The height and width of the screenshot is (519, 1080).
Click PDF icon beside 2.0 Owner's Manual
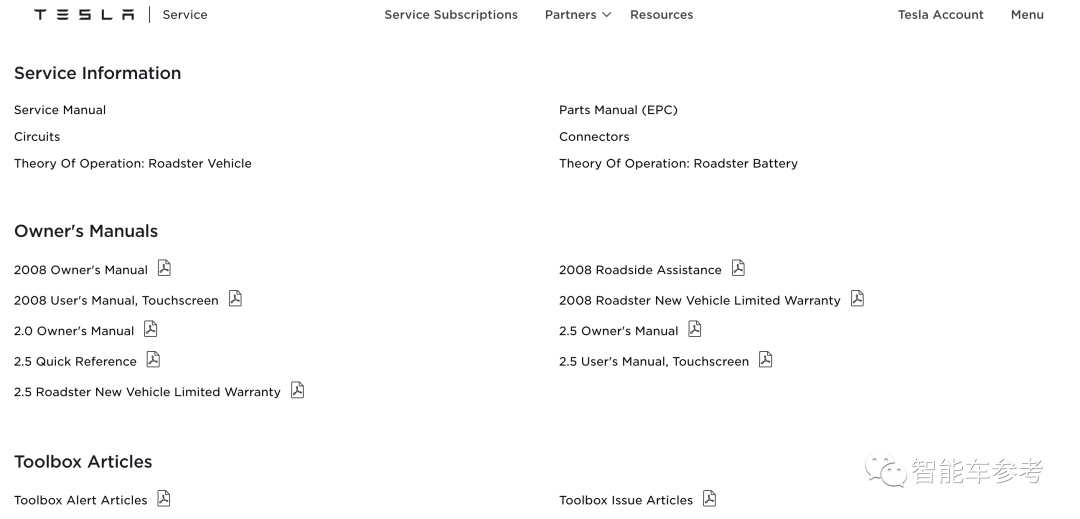(151, 329)
